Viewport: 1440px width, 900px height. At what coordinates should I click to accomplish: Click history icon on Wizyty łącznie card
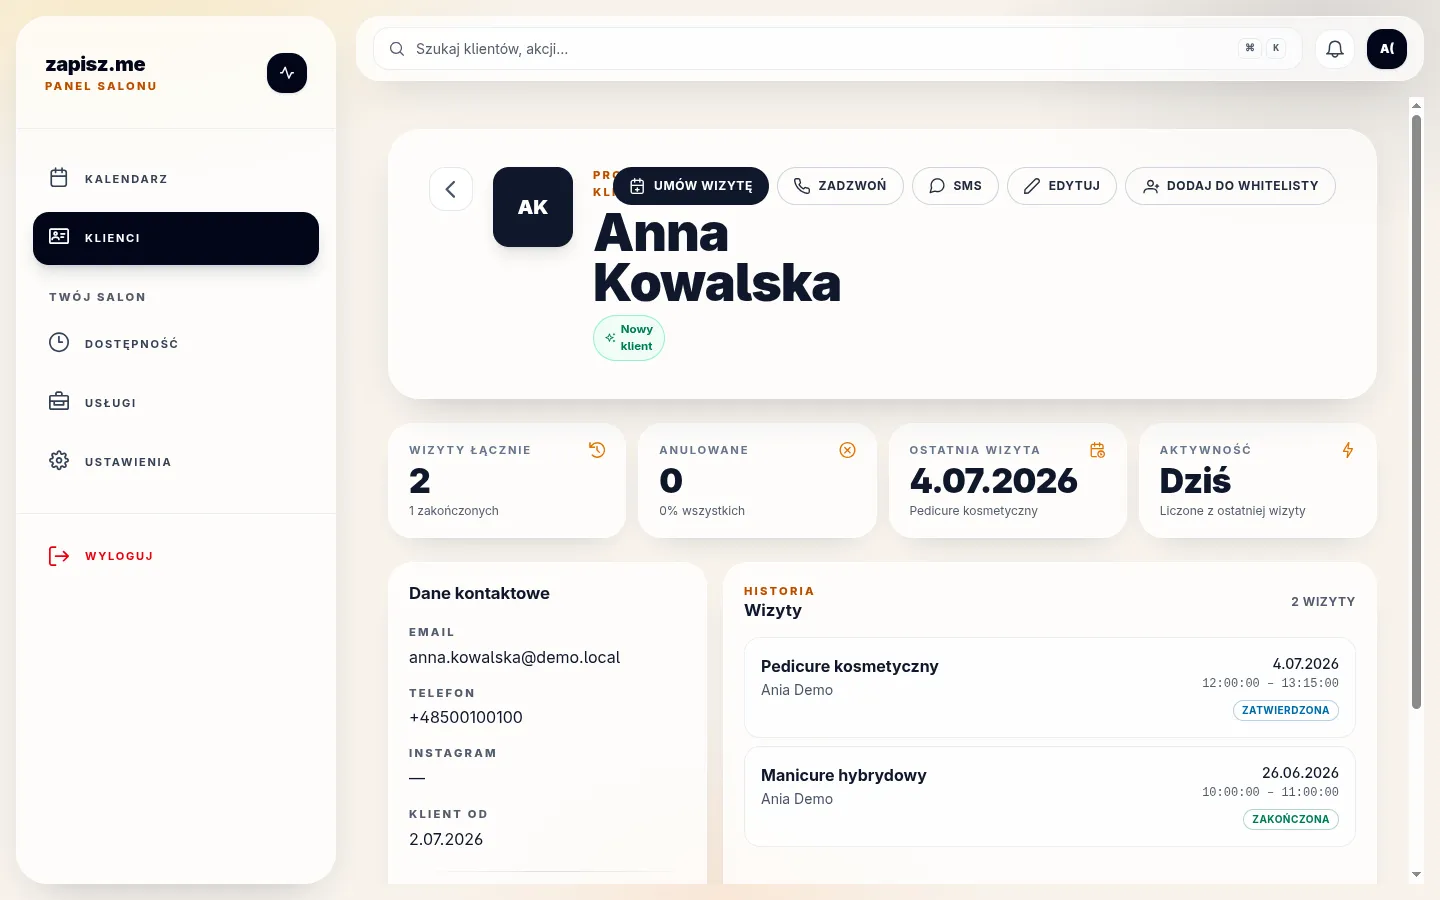coord(597,450)
